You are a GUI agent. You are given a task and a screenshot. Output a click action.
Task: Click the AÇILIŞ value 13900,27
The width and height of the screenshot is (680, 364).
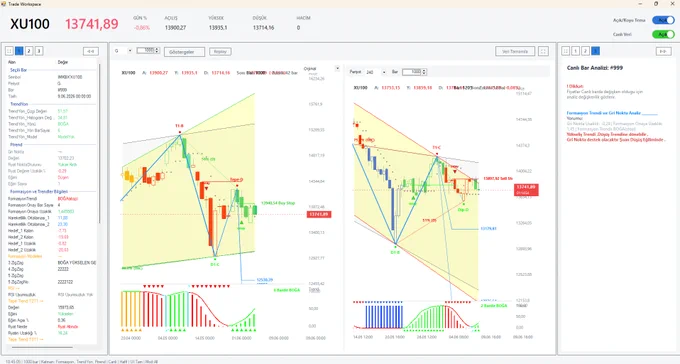pos(175,28)
